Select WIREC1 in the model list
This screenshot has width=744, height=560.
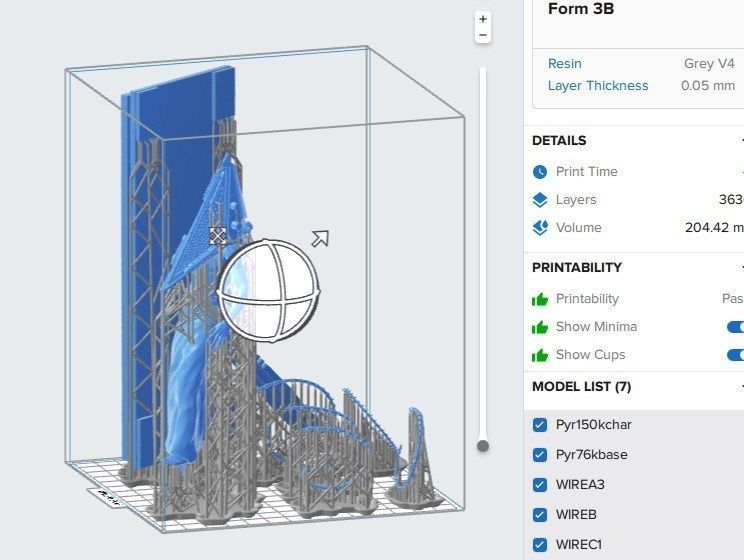578,544
